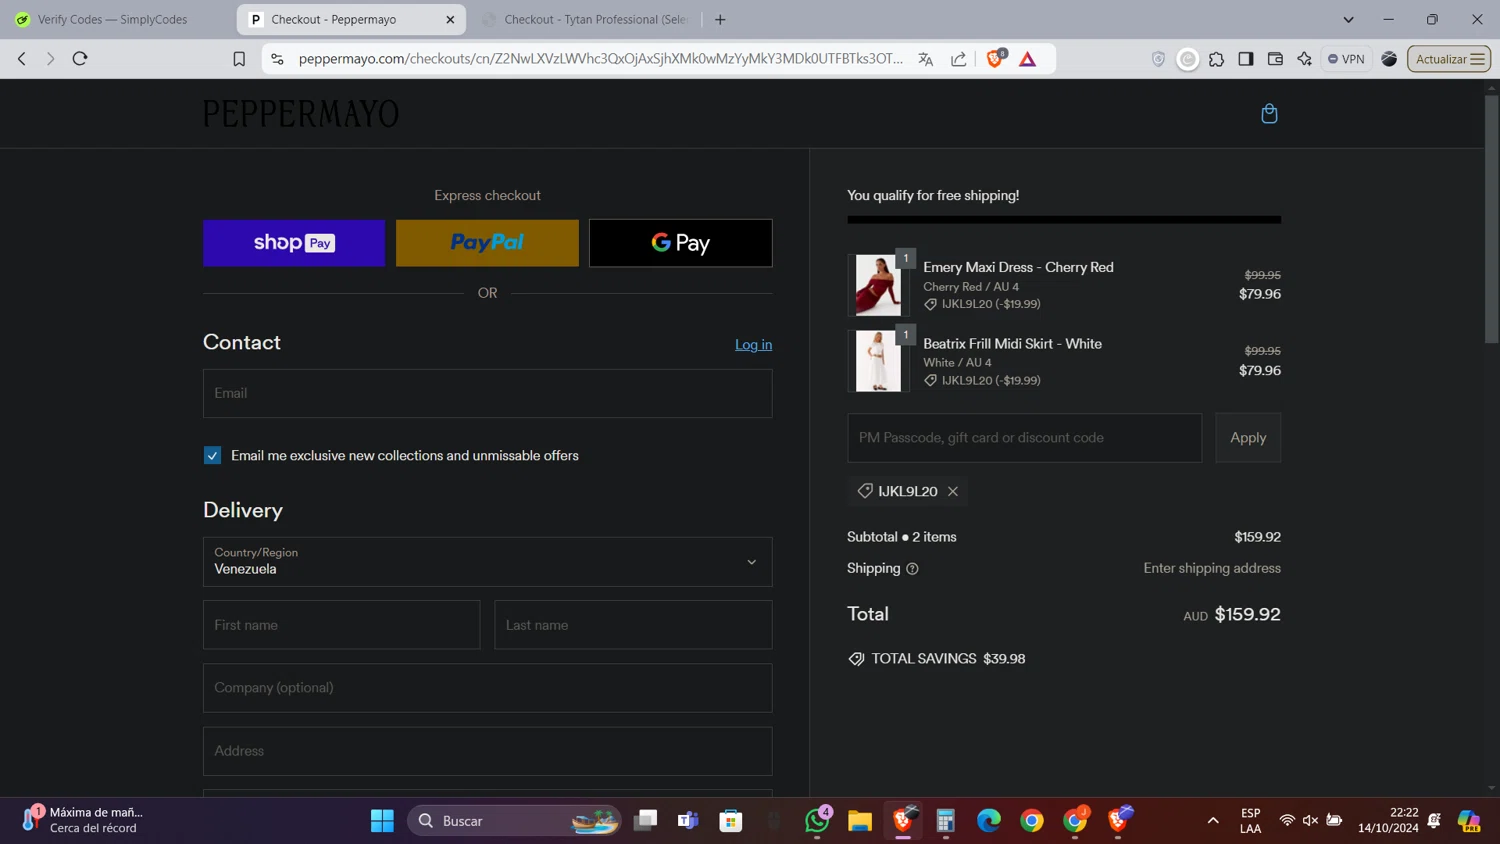Pay with Shop Pay
The height and width of the screenshot is (844, 1500).
pyautogui.click(x=294, y=243)
